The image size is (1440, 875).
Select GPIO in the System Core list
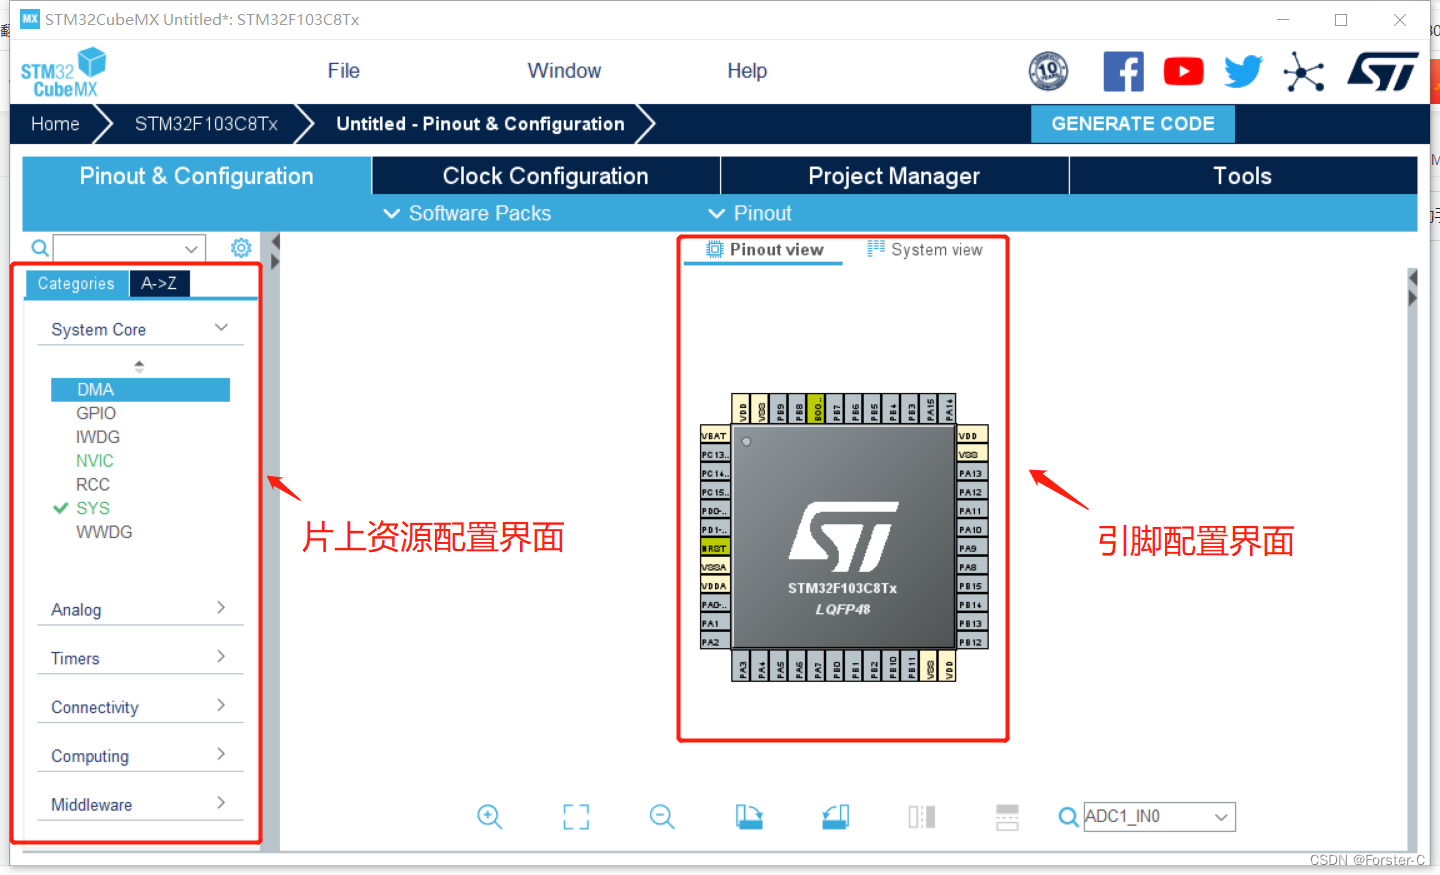click(x=96, y=412)
